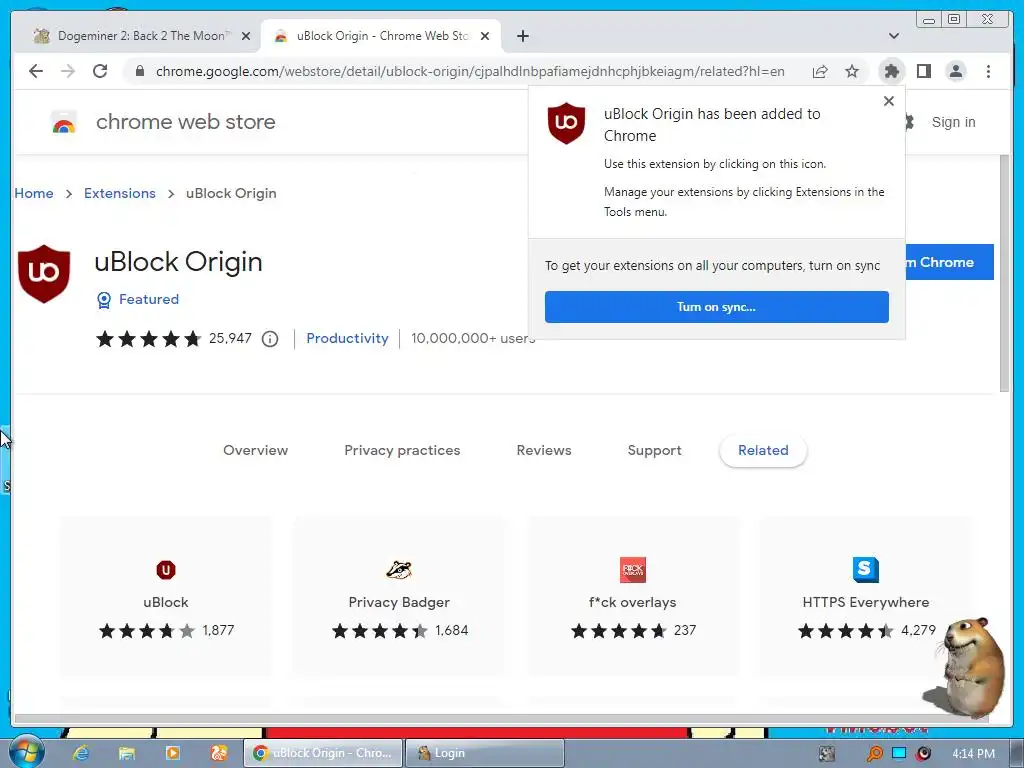1024x768 pixels.
Task: Switch to the Overview tab
Action: 255,450
